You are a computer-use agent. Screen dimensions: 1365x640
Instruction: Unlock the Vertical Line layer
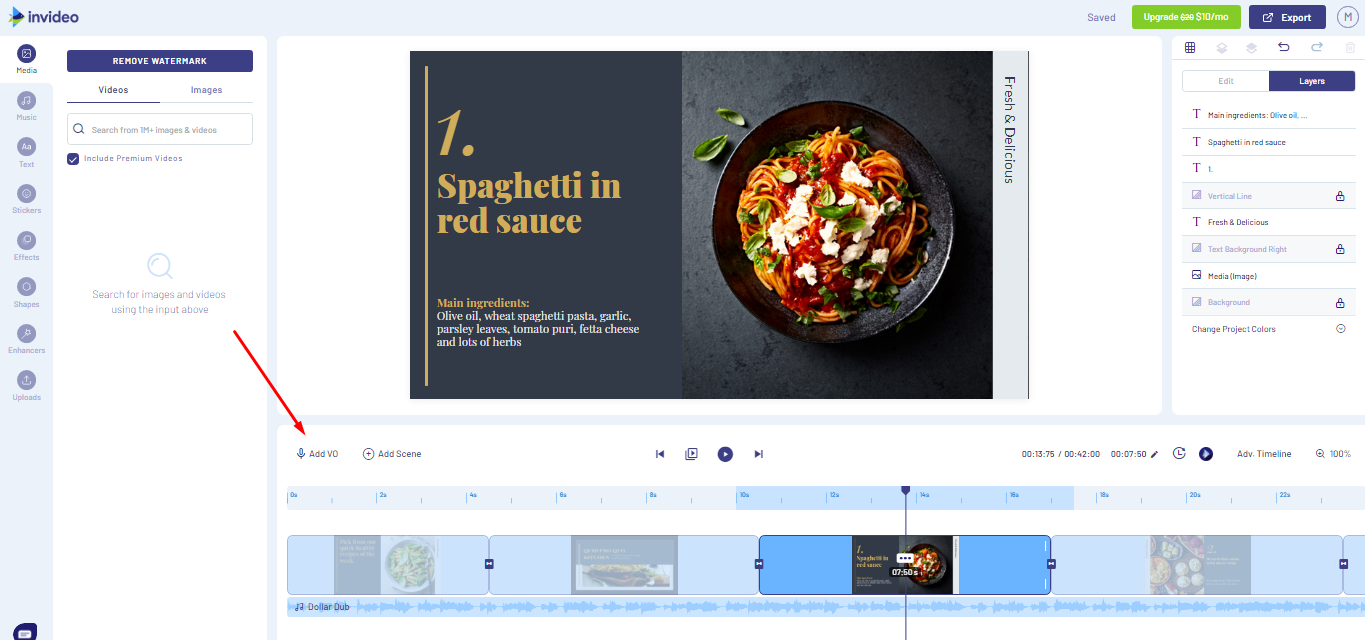click(x=1340, y=195)
